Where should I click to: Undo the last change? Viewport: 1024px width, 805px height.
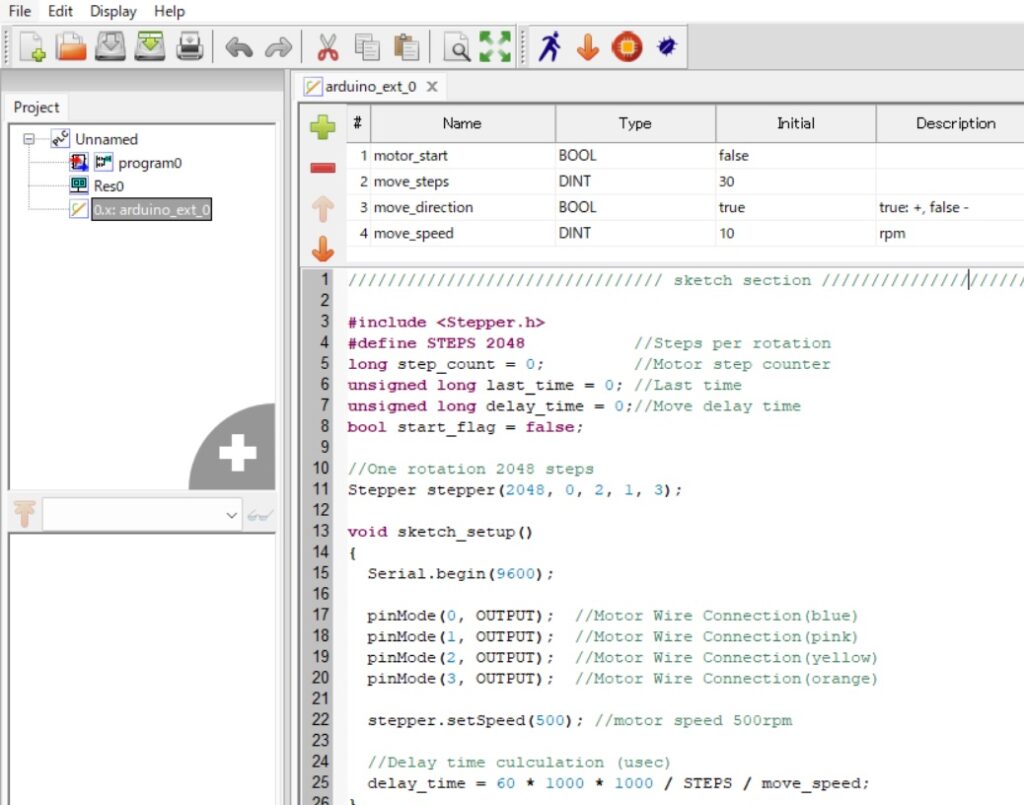click(240, 46)
